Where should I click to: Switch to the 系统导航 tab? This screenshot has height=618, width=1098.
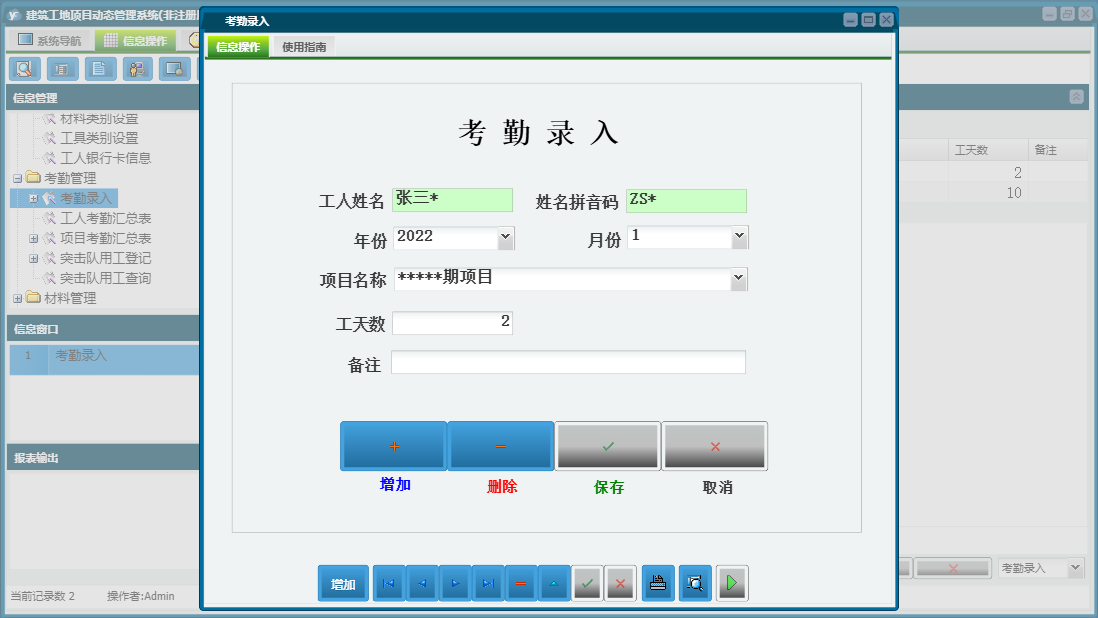coord(48,39)
